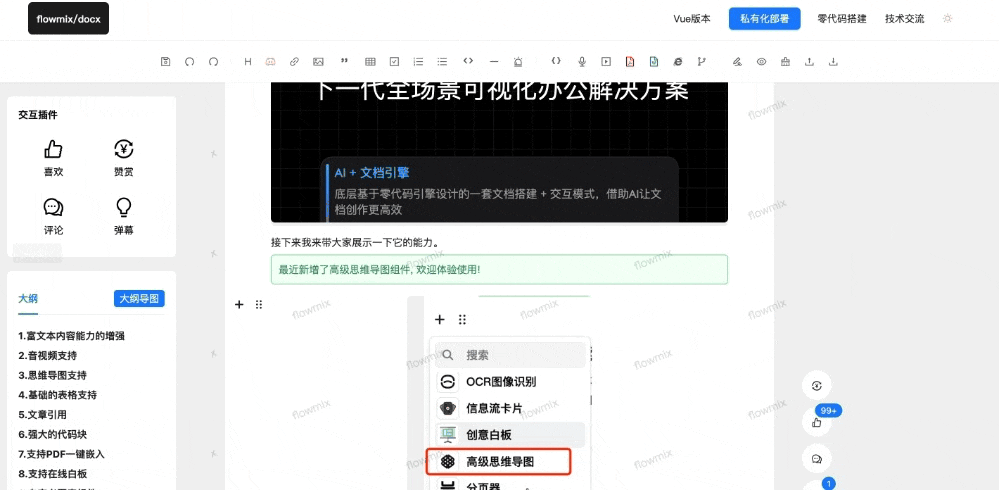Click the save document toolbar icon
This screenshot has width=999, height=490.
point(166,62)
